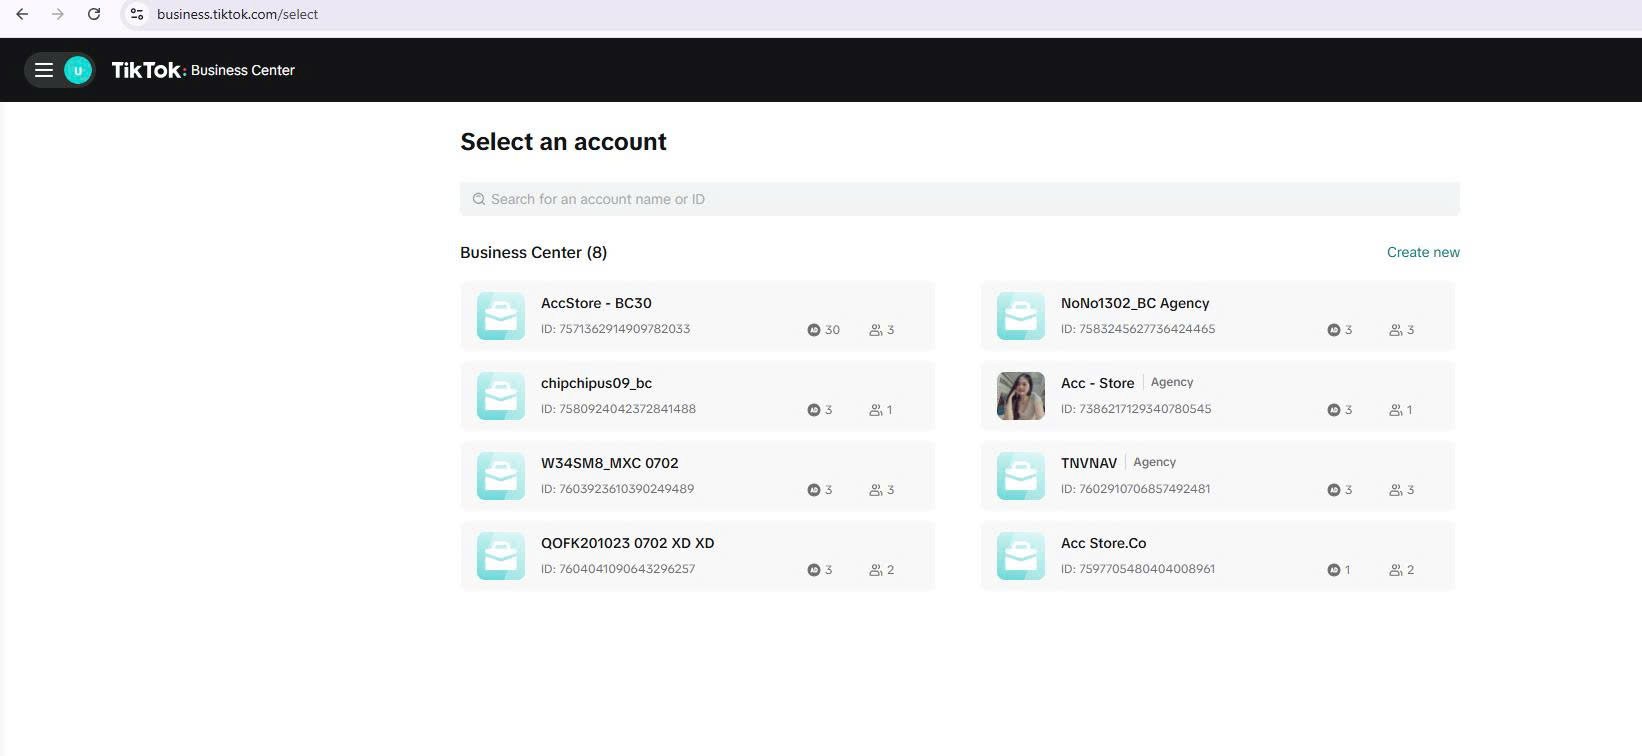This screenshot has width=1642, height=756.
Task: Select the chipchipus09_bc account name
Action: 596,383
